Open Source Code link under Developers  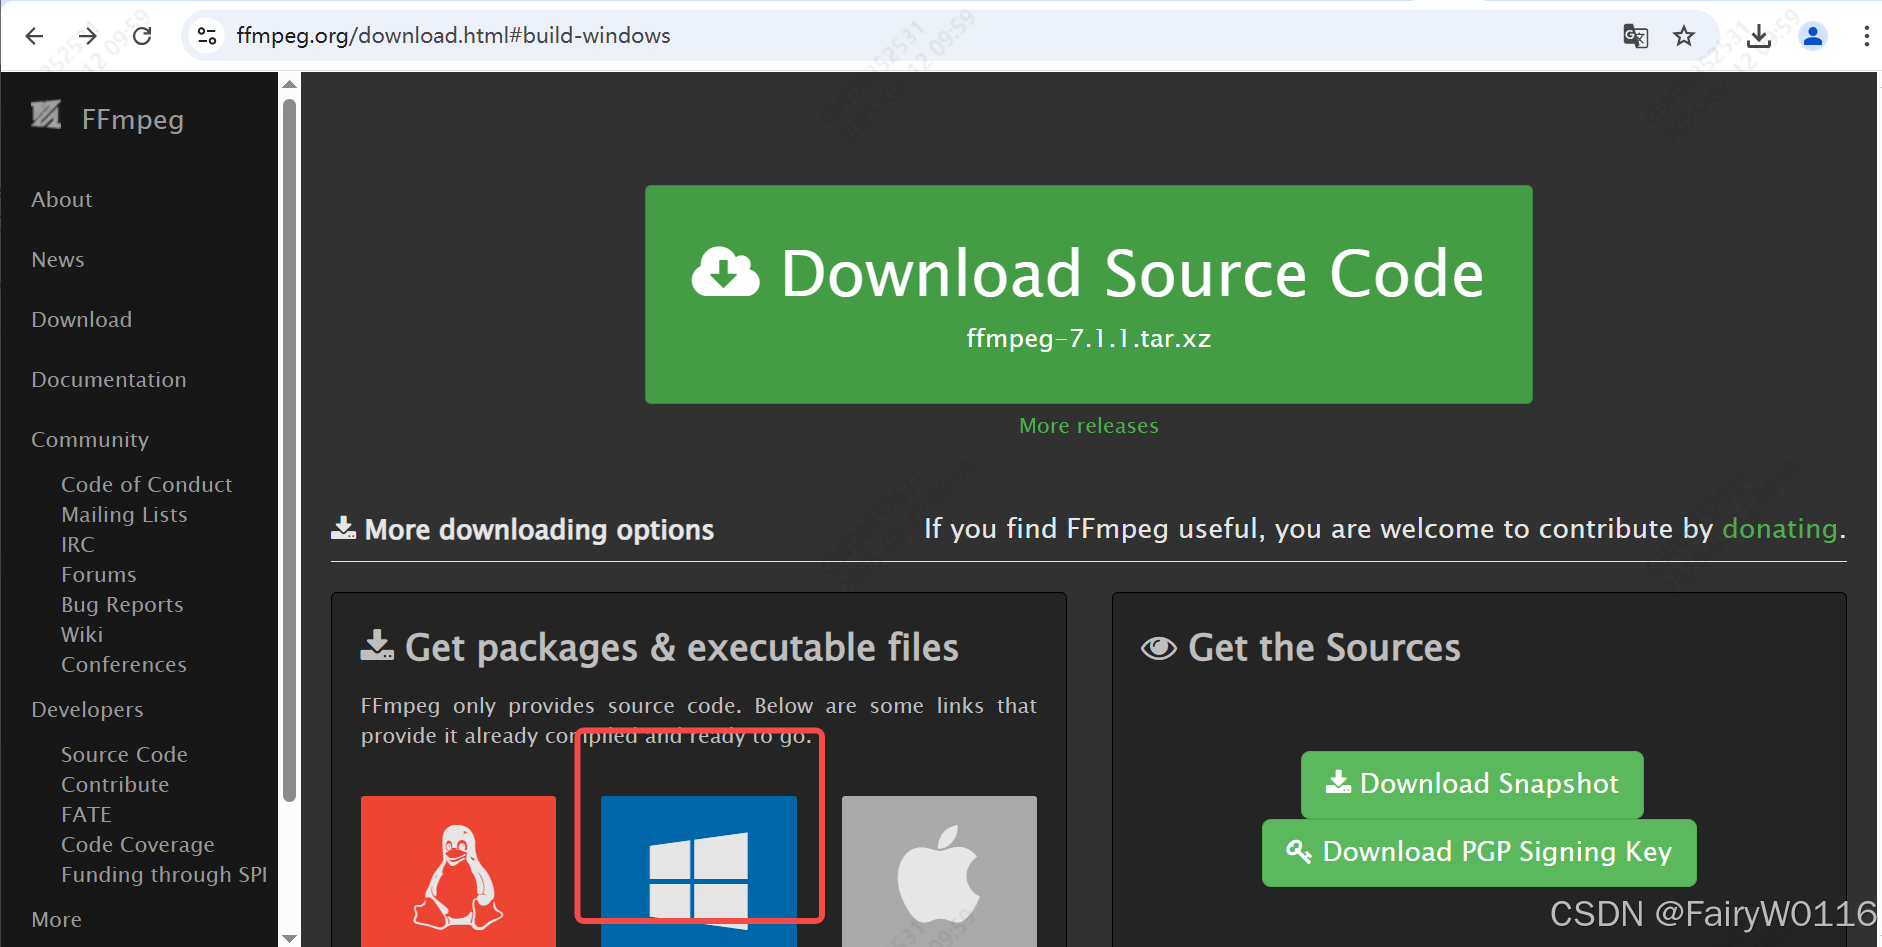point(124,755)
